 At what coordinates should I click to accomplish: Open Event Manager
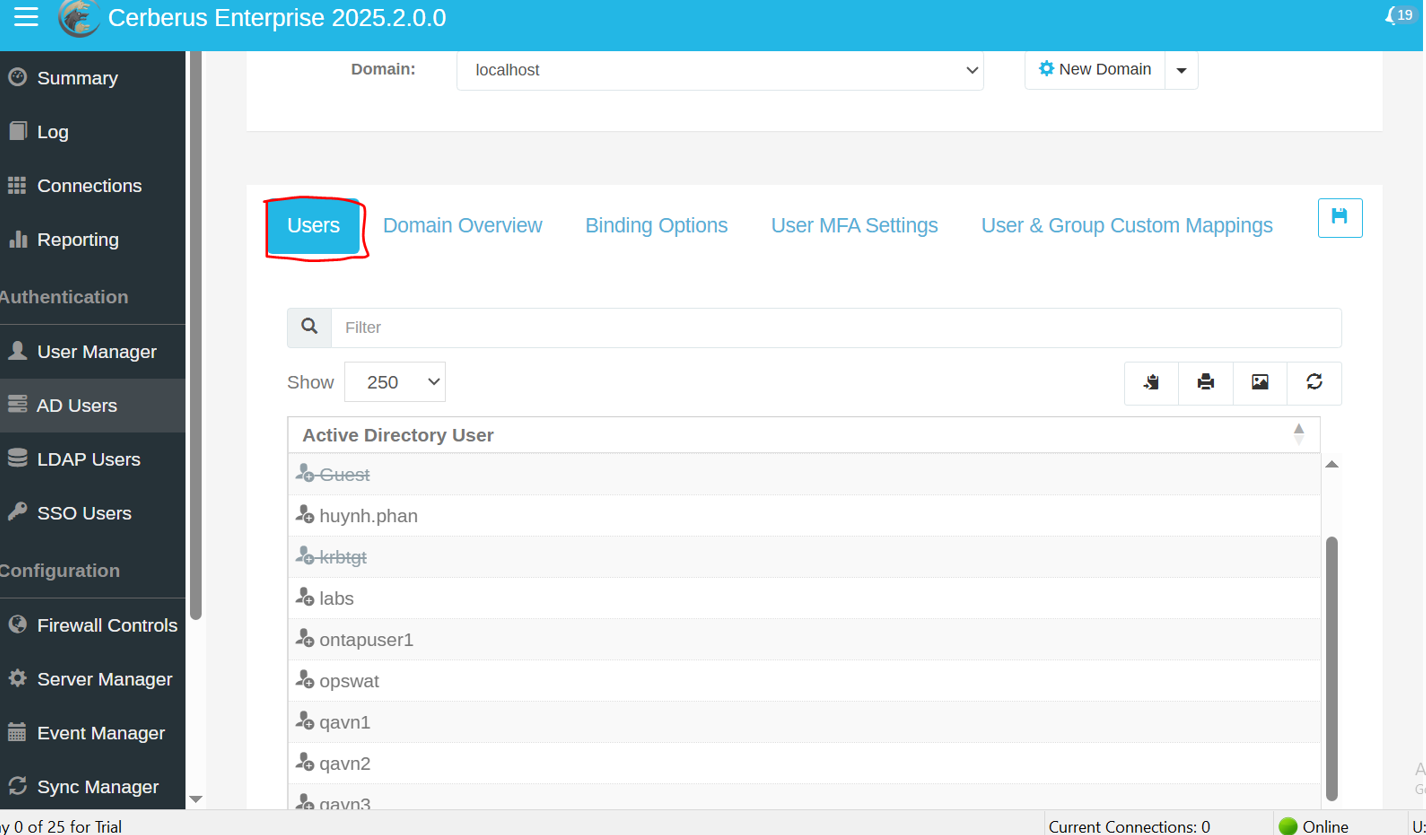[x=100, y=734]
